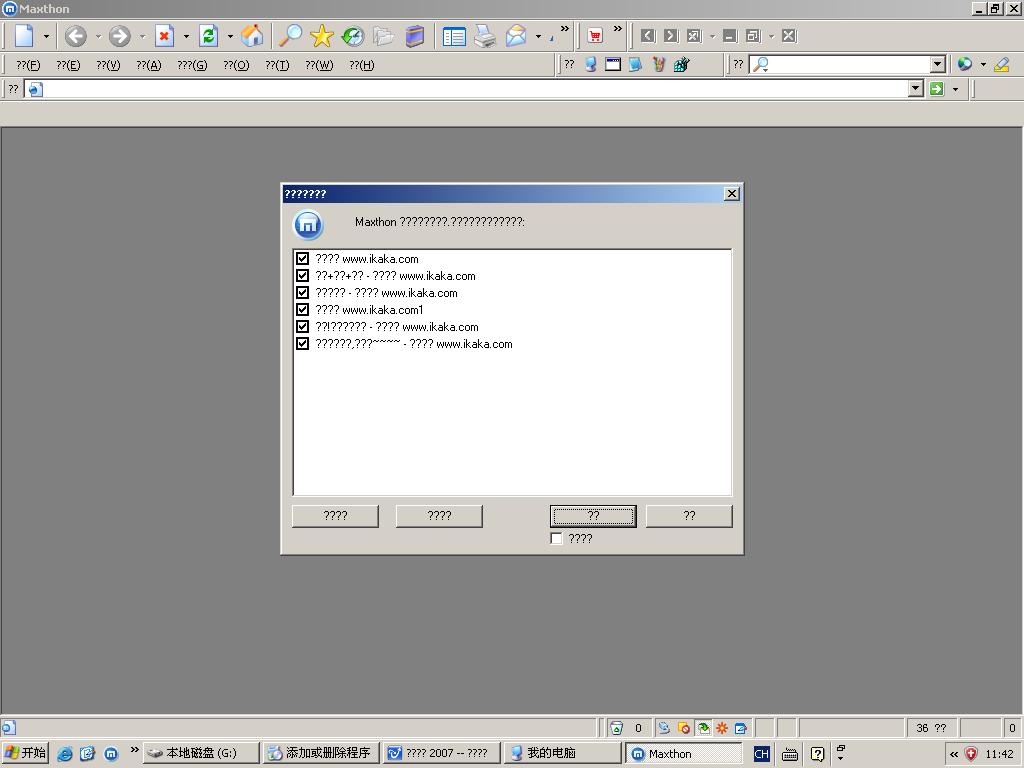Open the History clock icon
This screenshot has height=768, width=1024.
353,36
